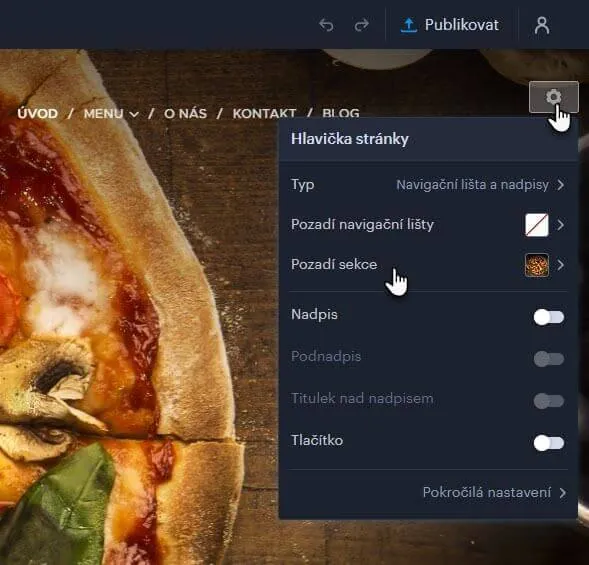
Task: Toggle the Nadpis switch
Action: [548, 317]
